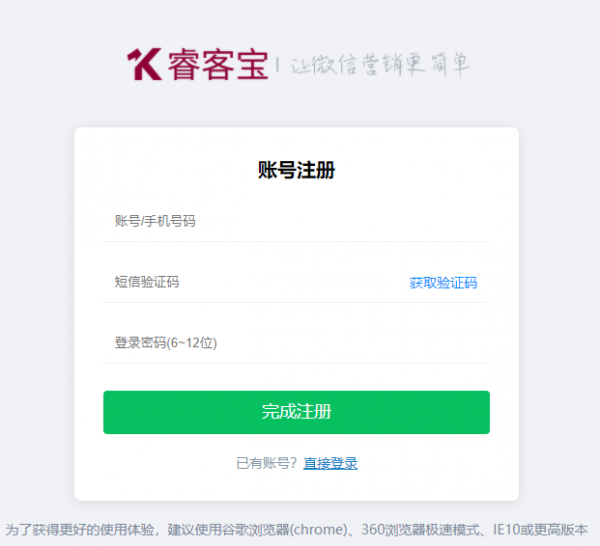
Task: Click 获取验证码 to request SMS code
Action: [443, 283]
